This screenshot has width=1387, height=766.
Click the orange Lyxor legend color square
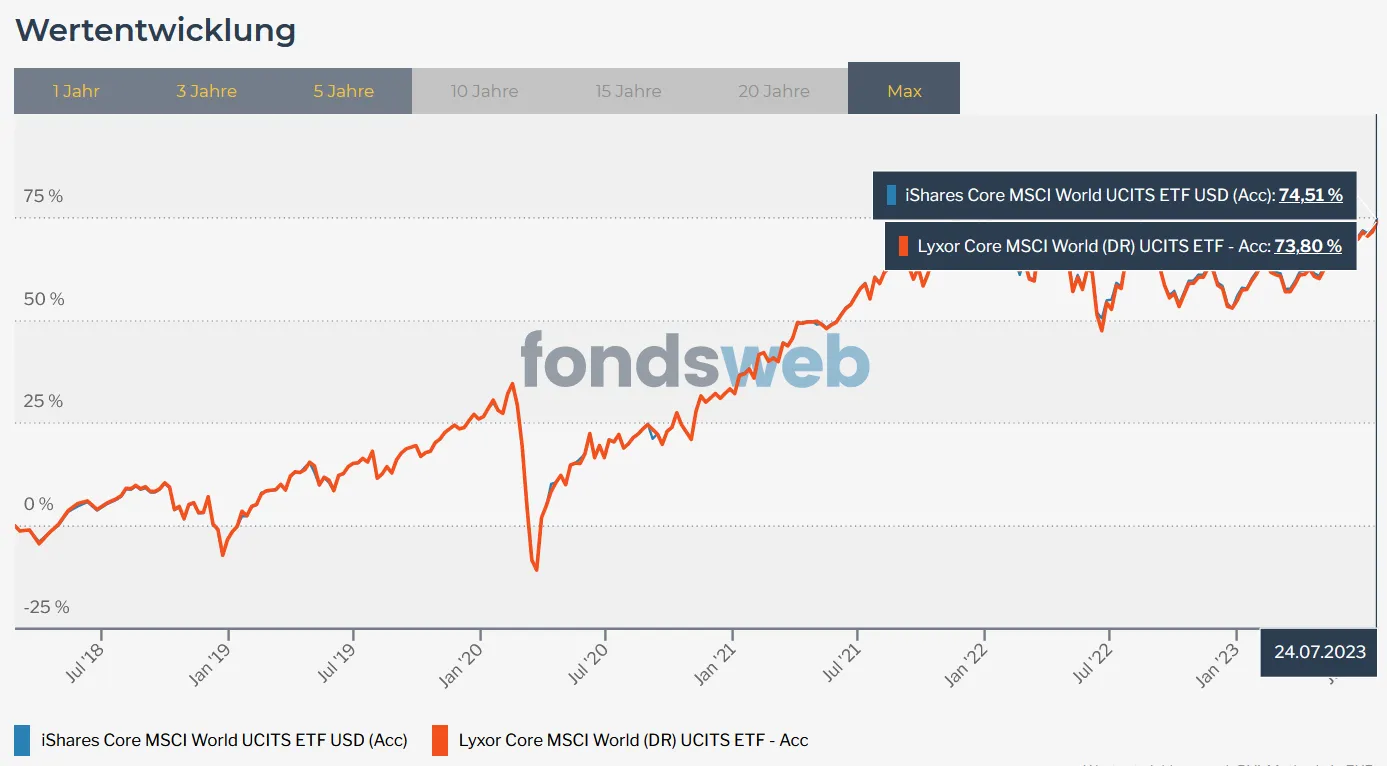pyautogui.click(x=440, y=741)
